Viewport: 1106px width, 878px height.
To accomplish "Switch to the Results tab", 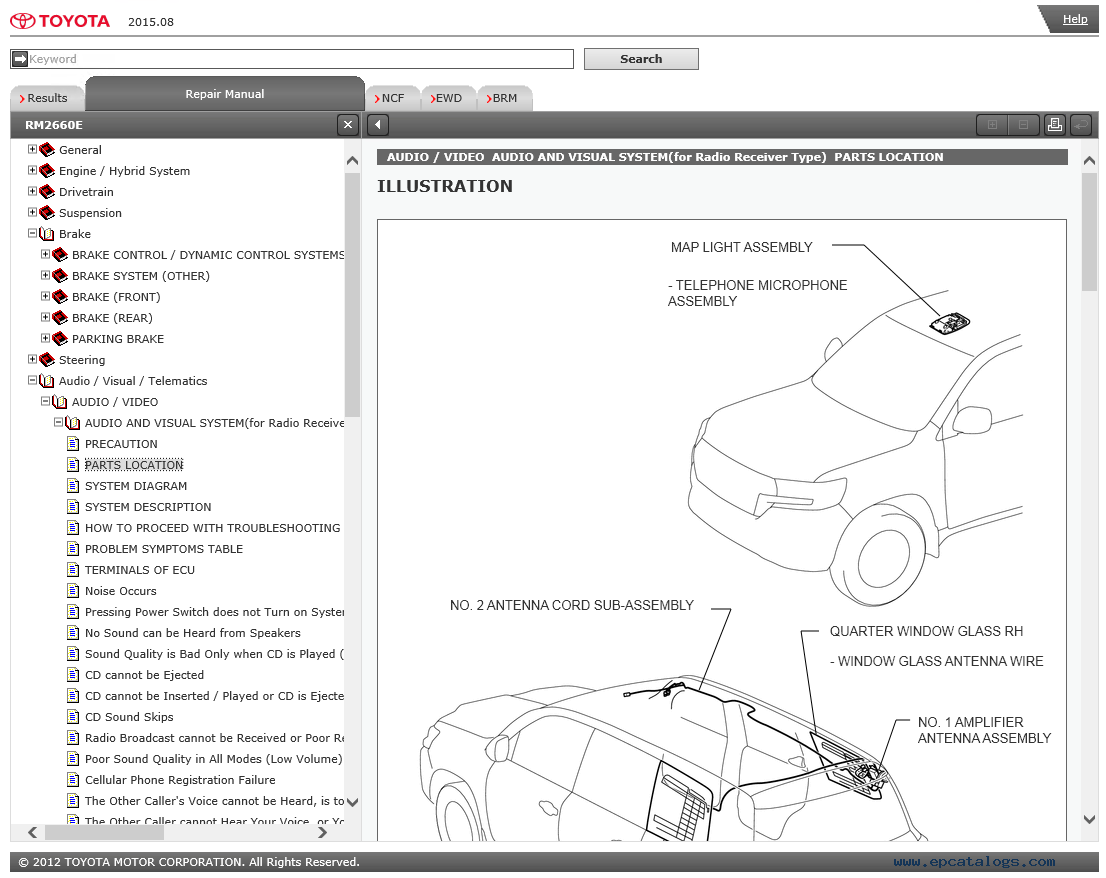I will [47, 98].
